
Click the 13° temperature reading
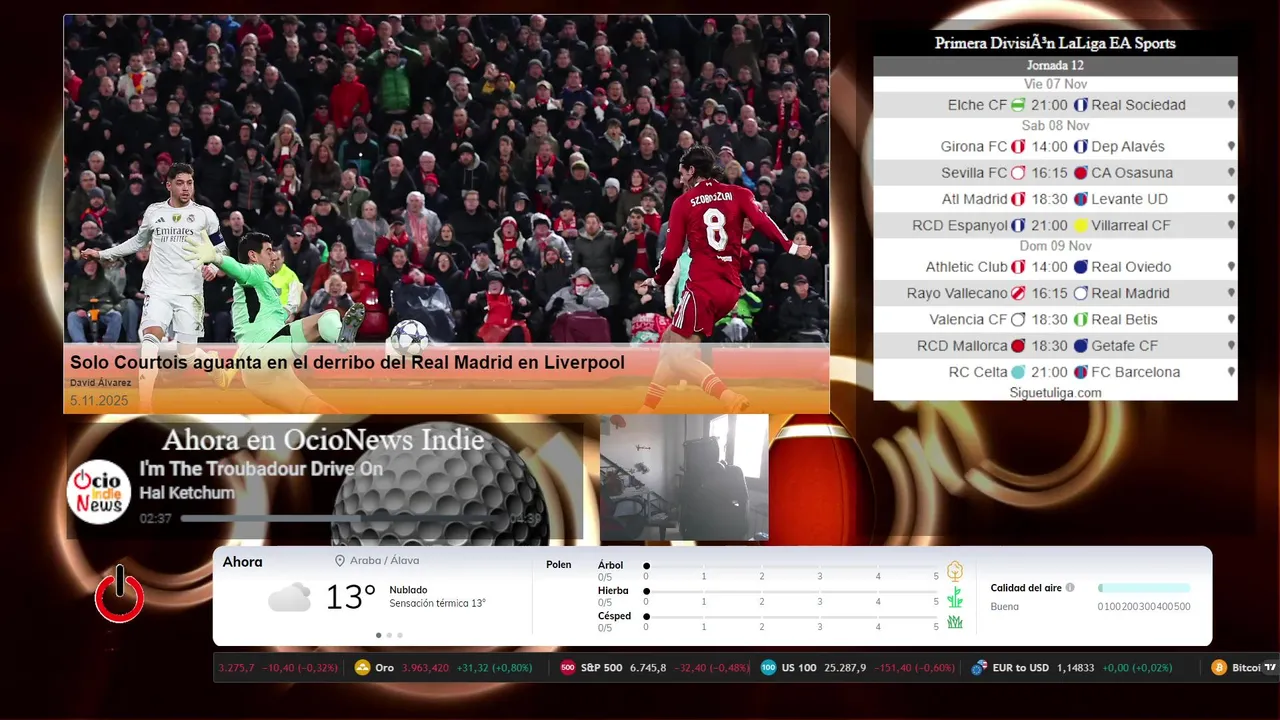351,598
